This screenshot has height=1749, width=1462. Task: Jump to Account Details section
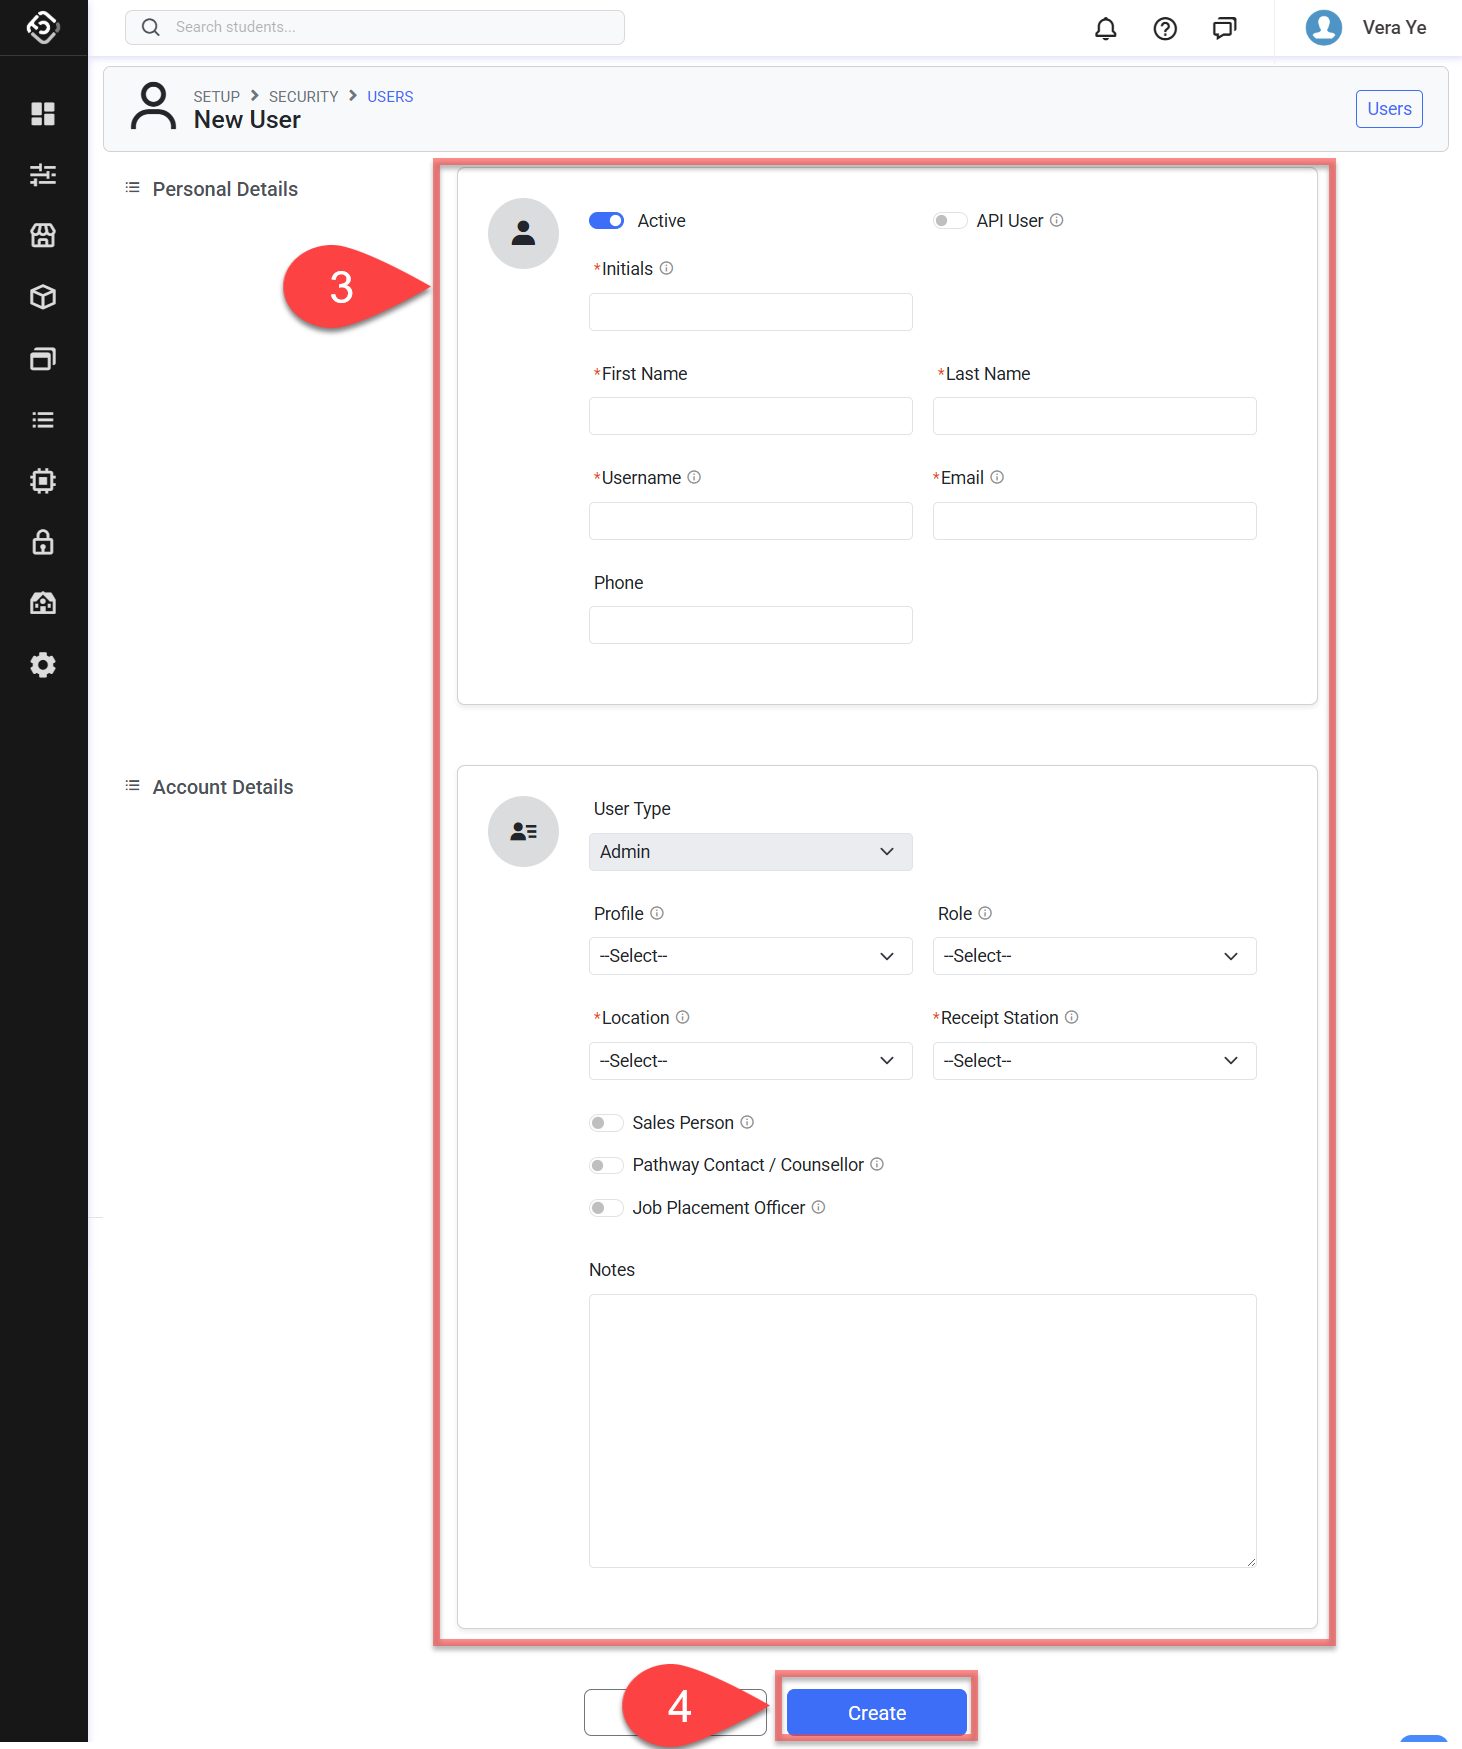pos(223,787)
